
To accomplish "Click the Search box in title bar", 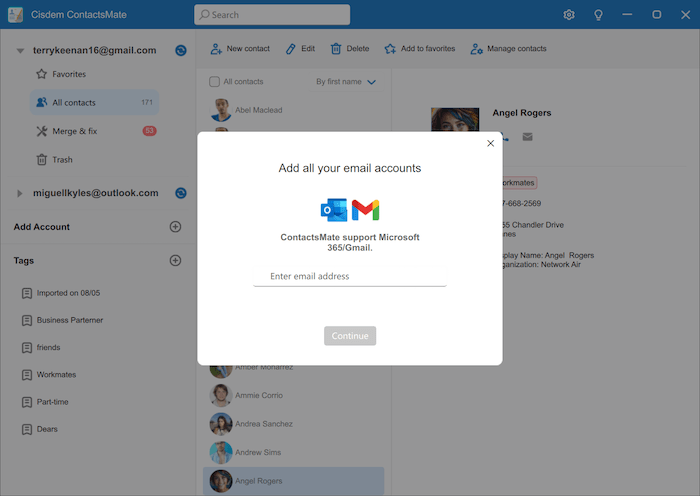I will click(272, 15).
